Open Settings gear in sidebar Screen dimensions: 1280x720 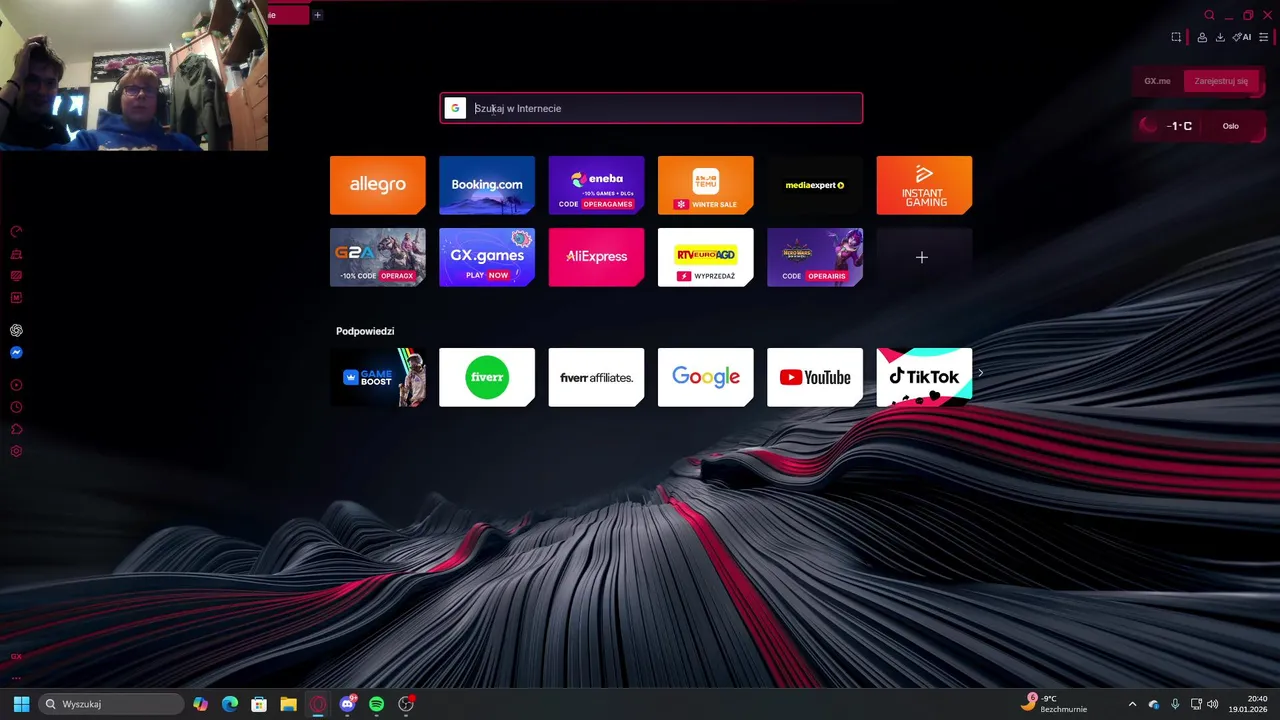click(x=16, y=451)
